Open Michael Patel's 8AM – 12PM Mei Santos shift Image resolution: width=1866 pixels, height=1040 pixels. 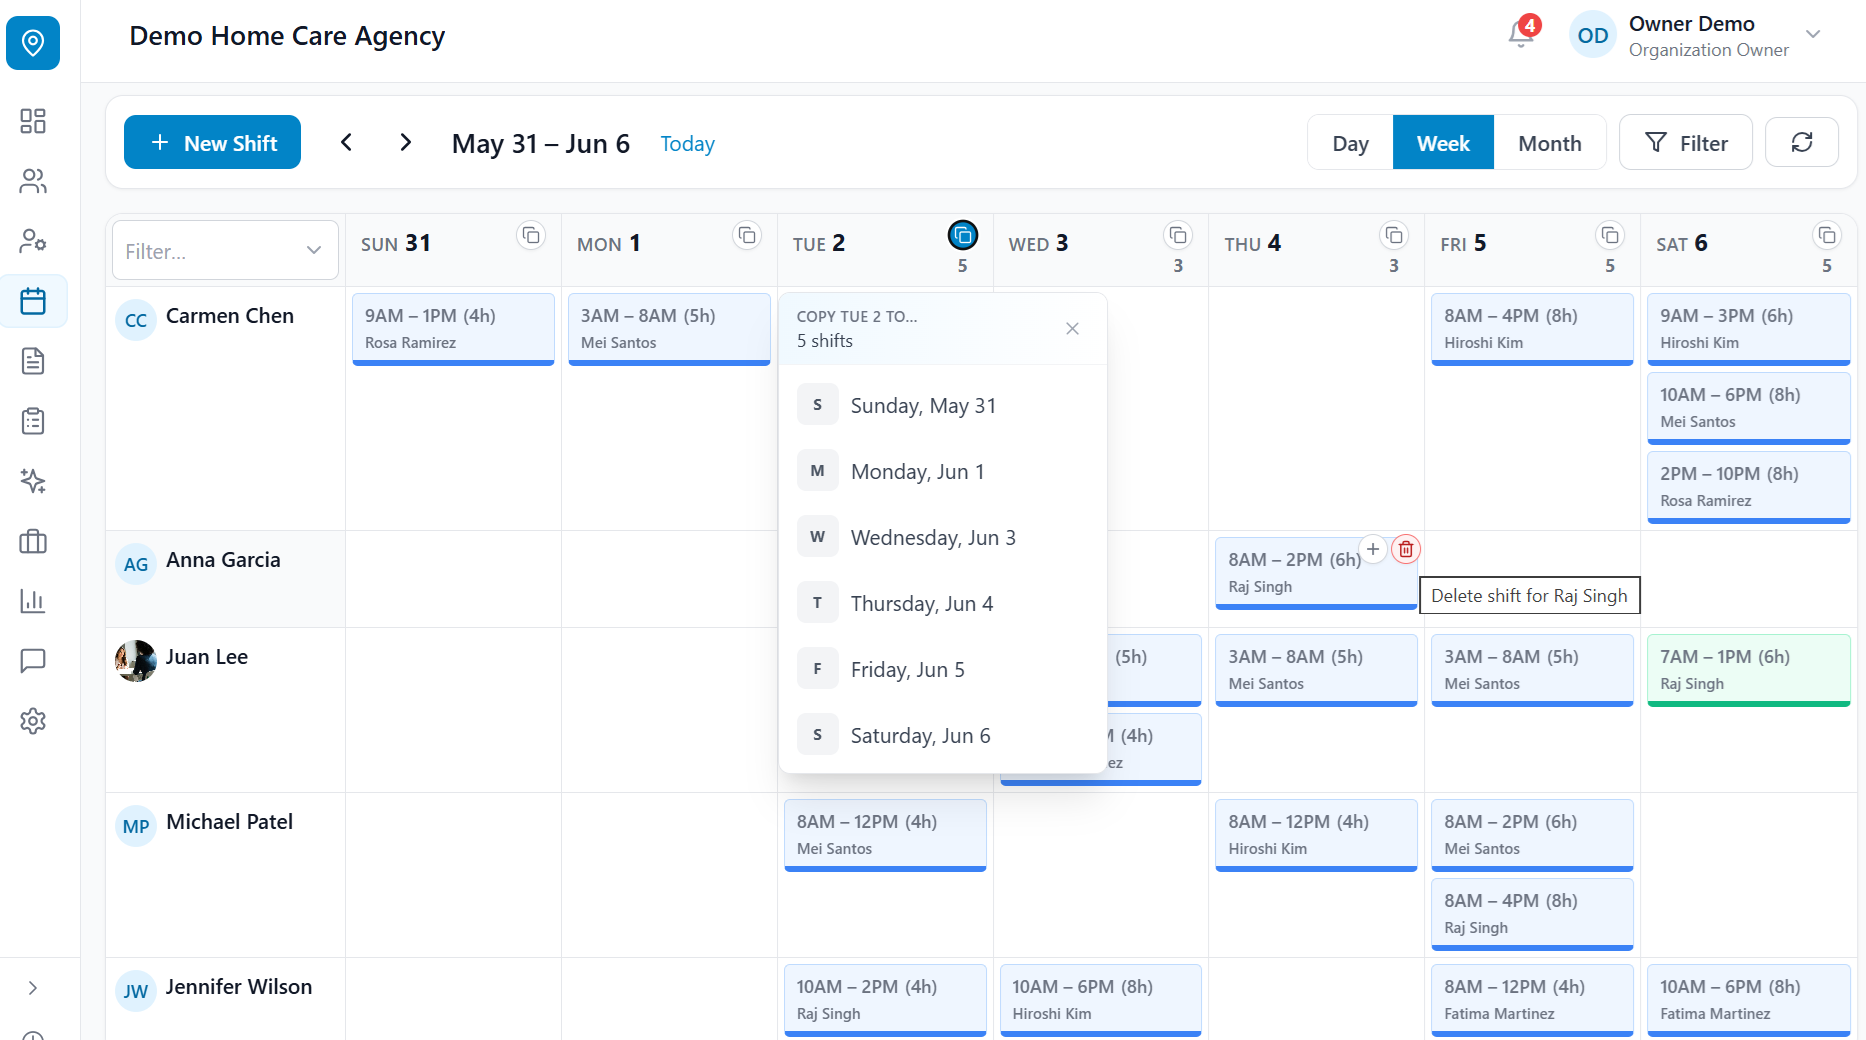pos(885,835)
